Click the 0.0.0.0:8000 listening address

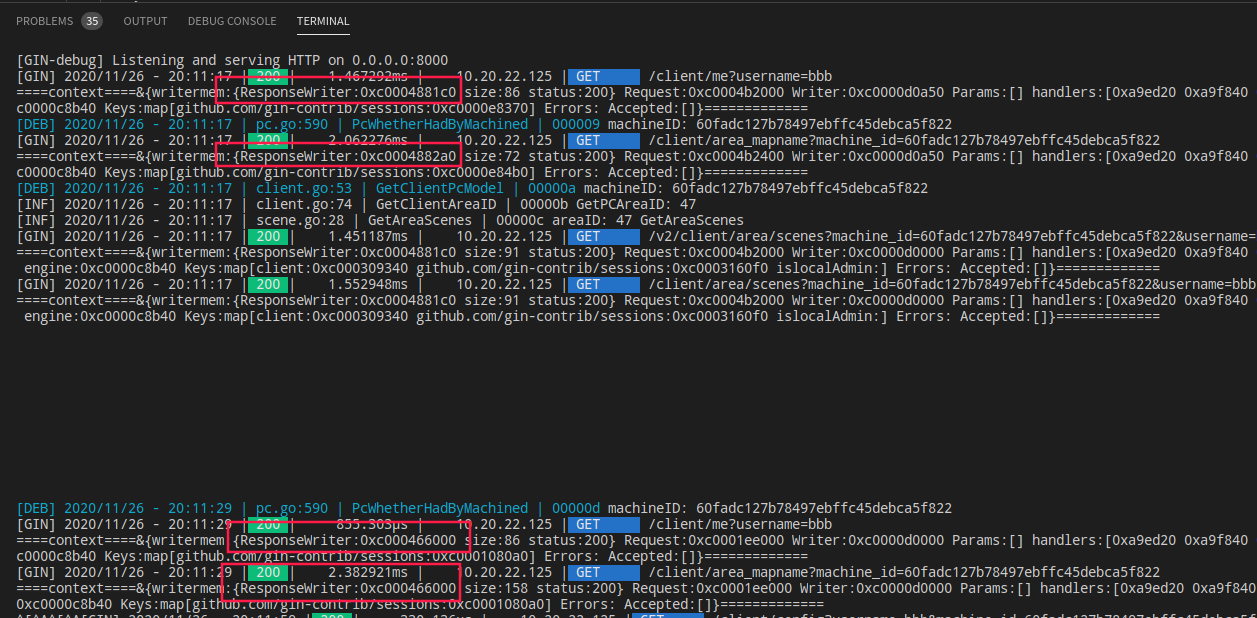[400, 60]
